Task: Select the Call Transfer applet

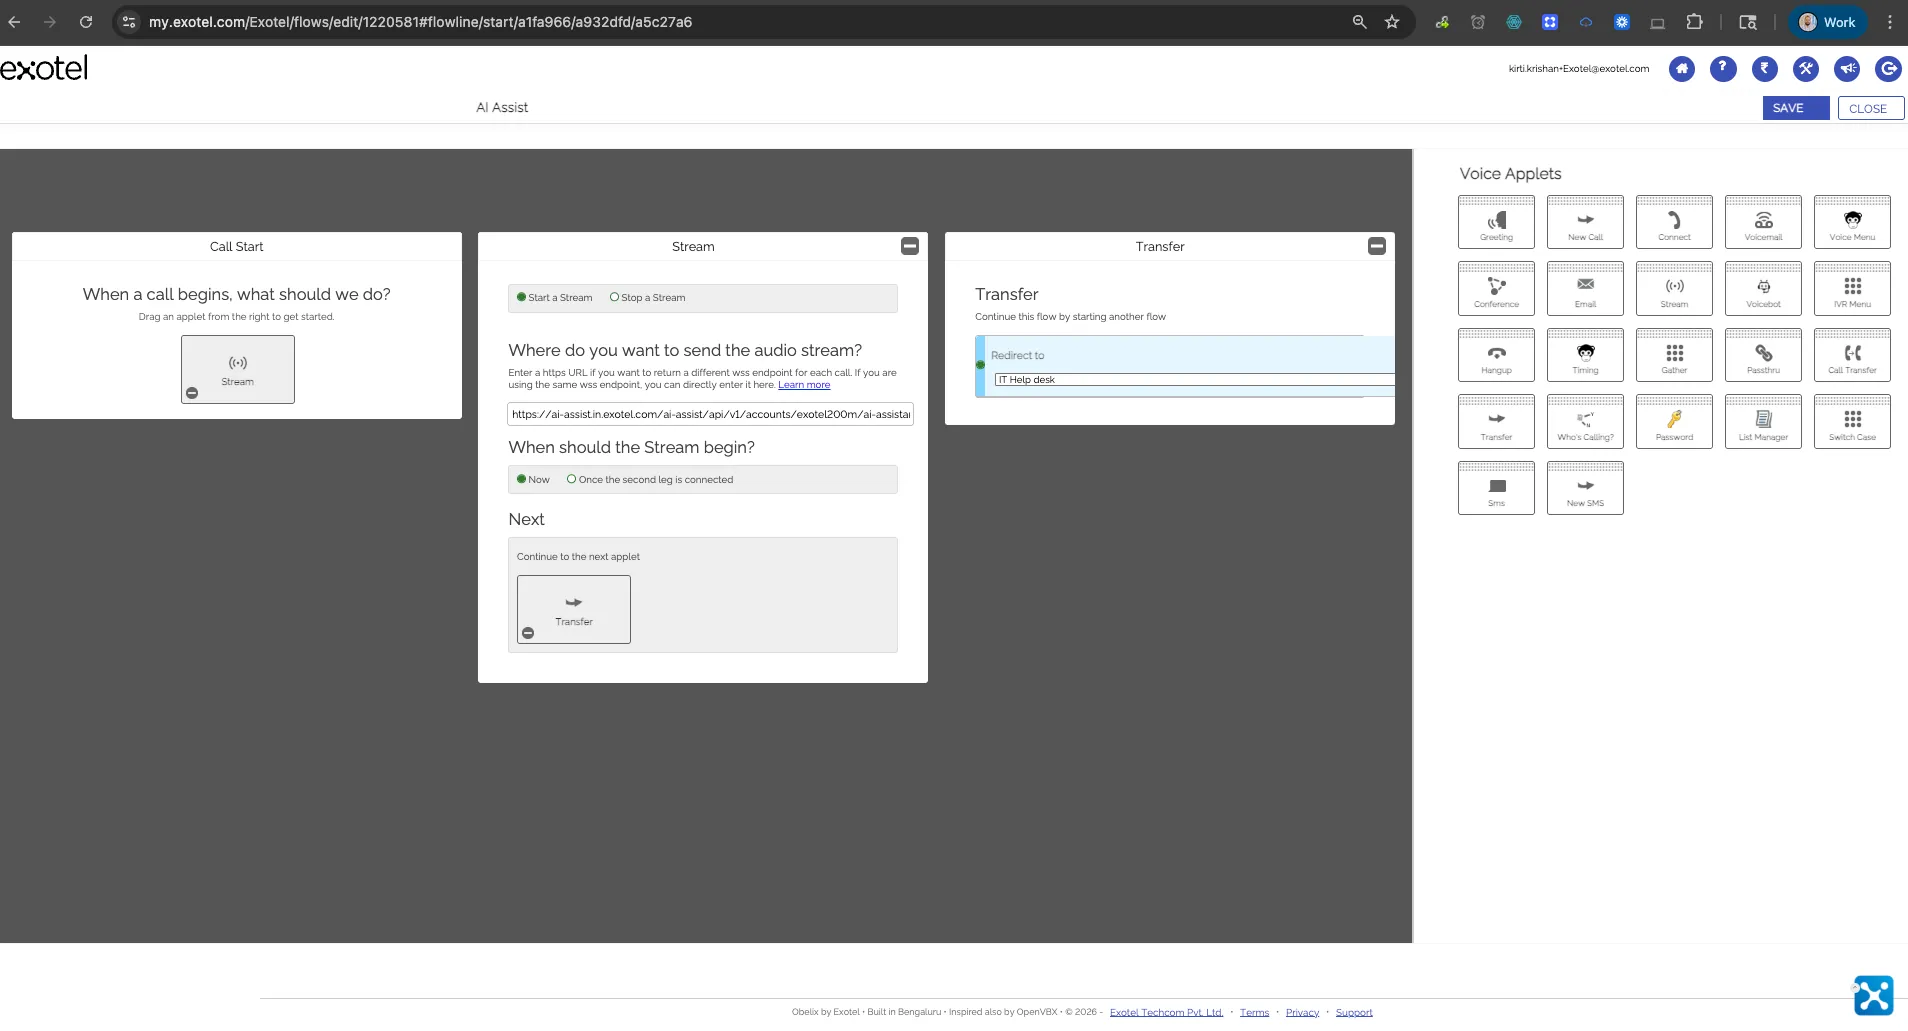Action: 1852,355
